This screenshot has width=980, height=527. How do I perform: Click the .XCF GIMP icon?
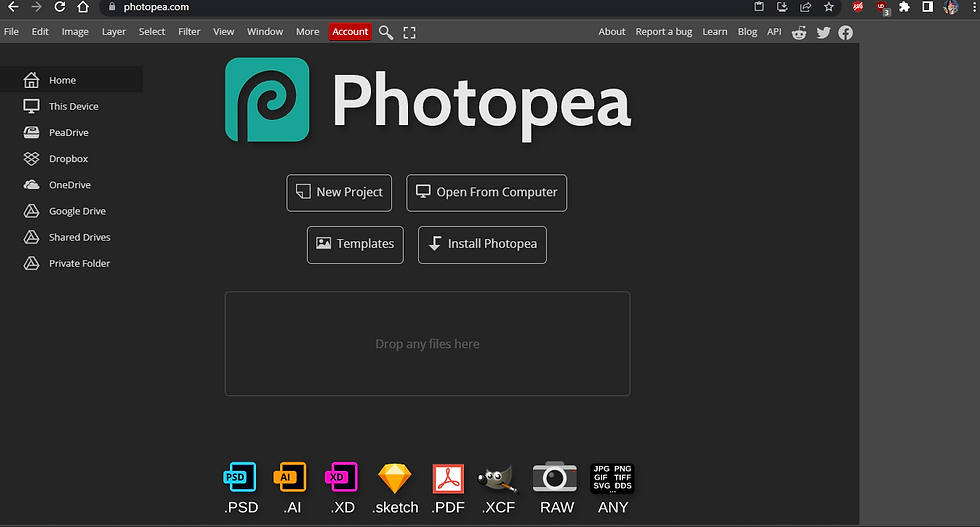[498, 479]
